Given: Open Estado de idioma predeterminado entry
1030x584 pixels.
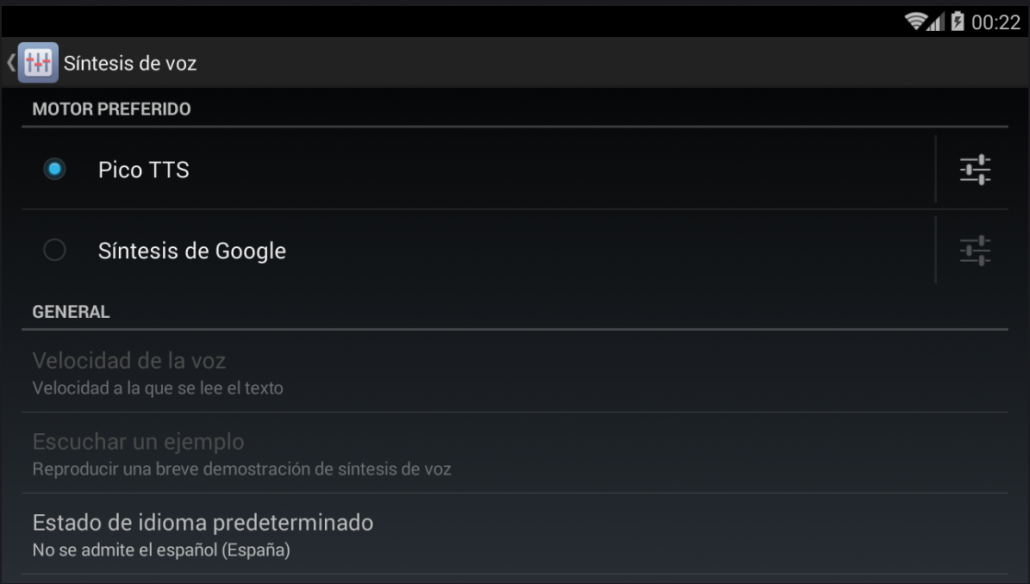Looking at the screenshot, I should tap(515, 534).
